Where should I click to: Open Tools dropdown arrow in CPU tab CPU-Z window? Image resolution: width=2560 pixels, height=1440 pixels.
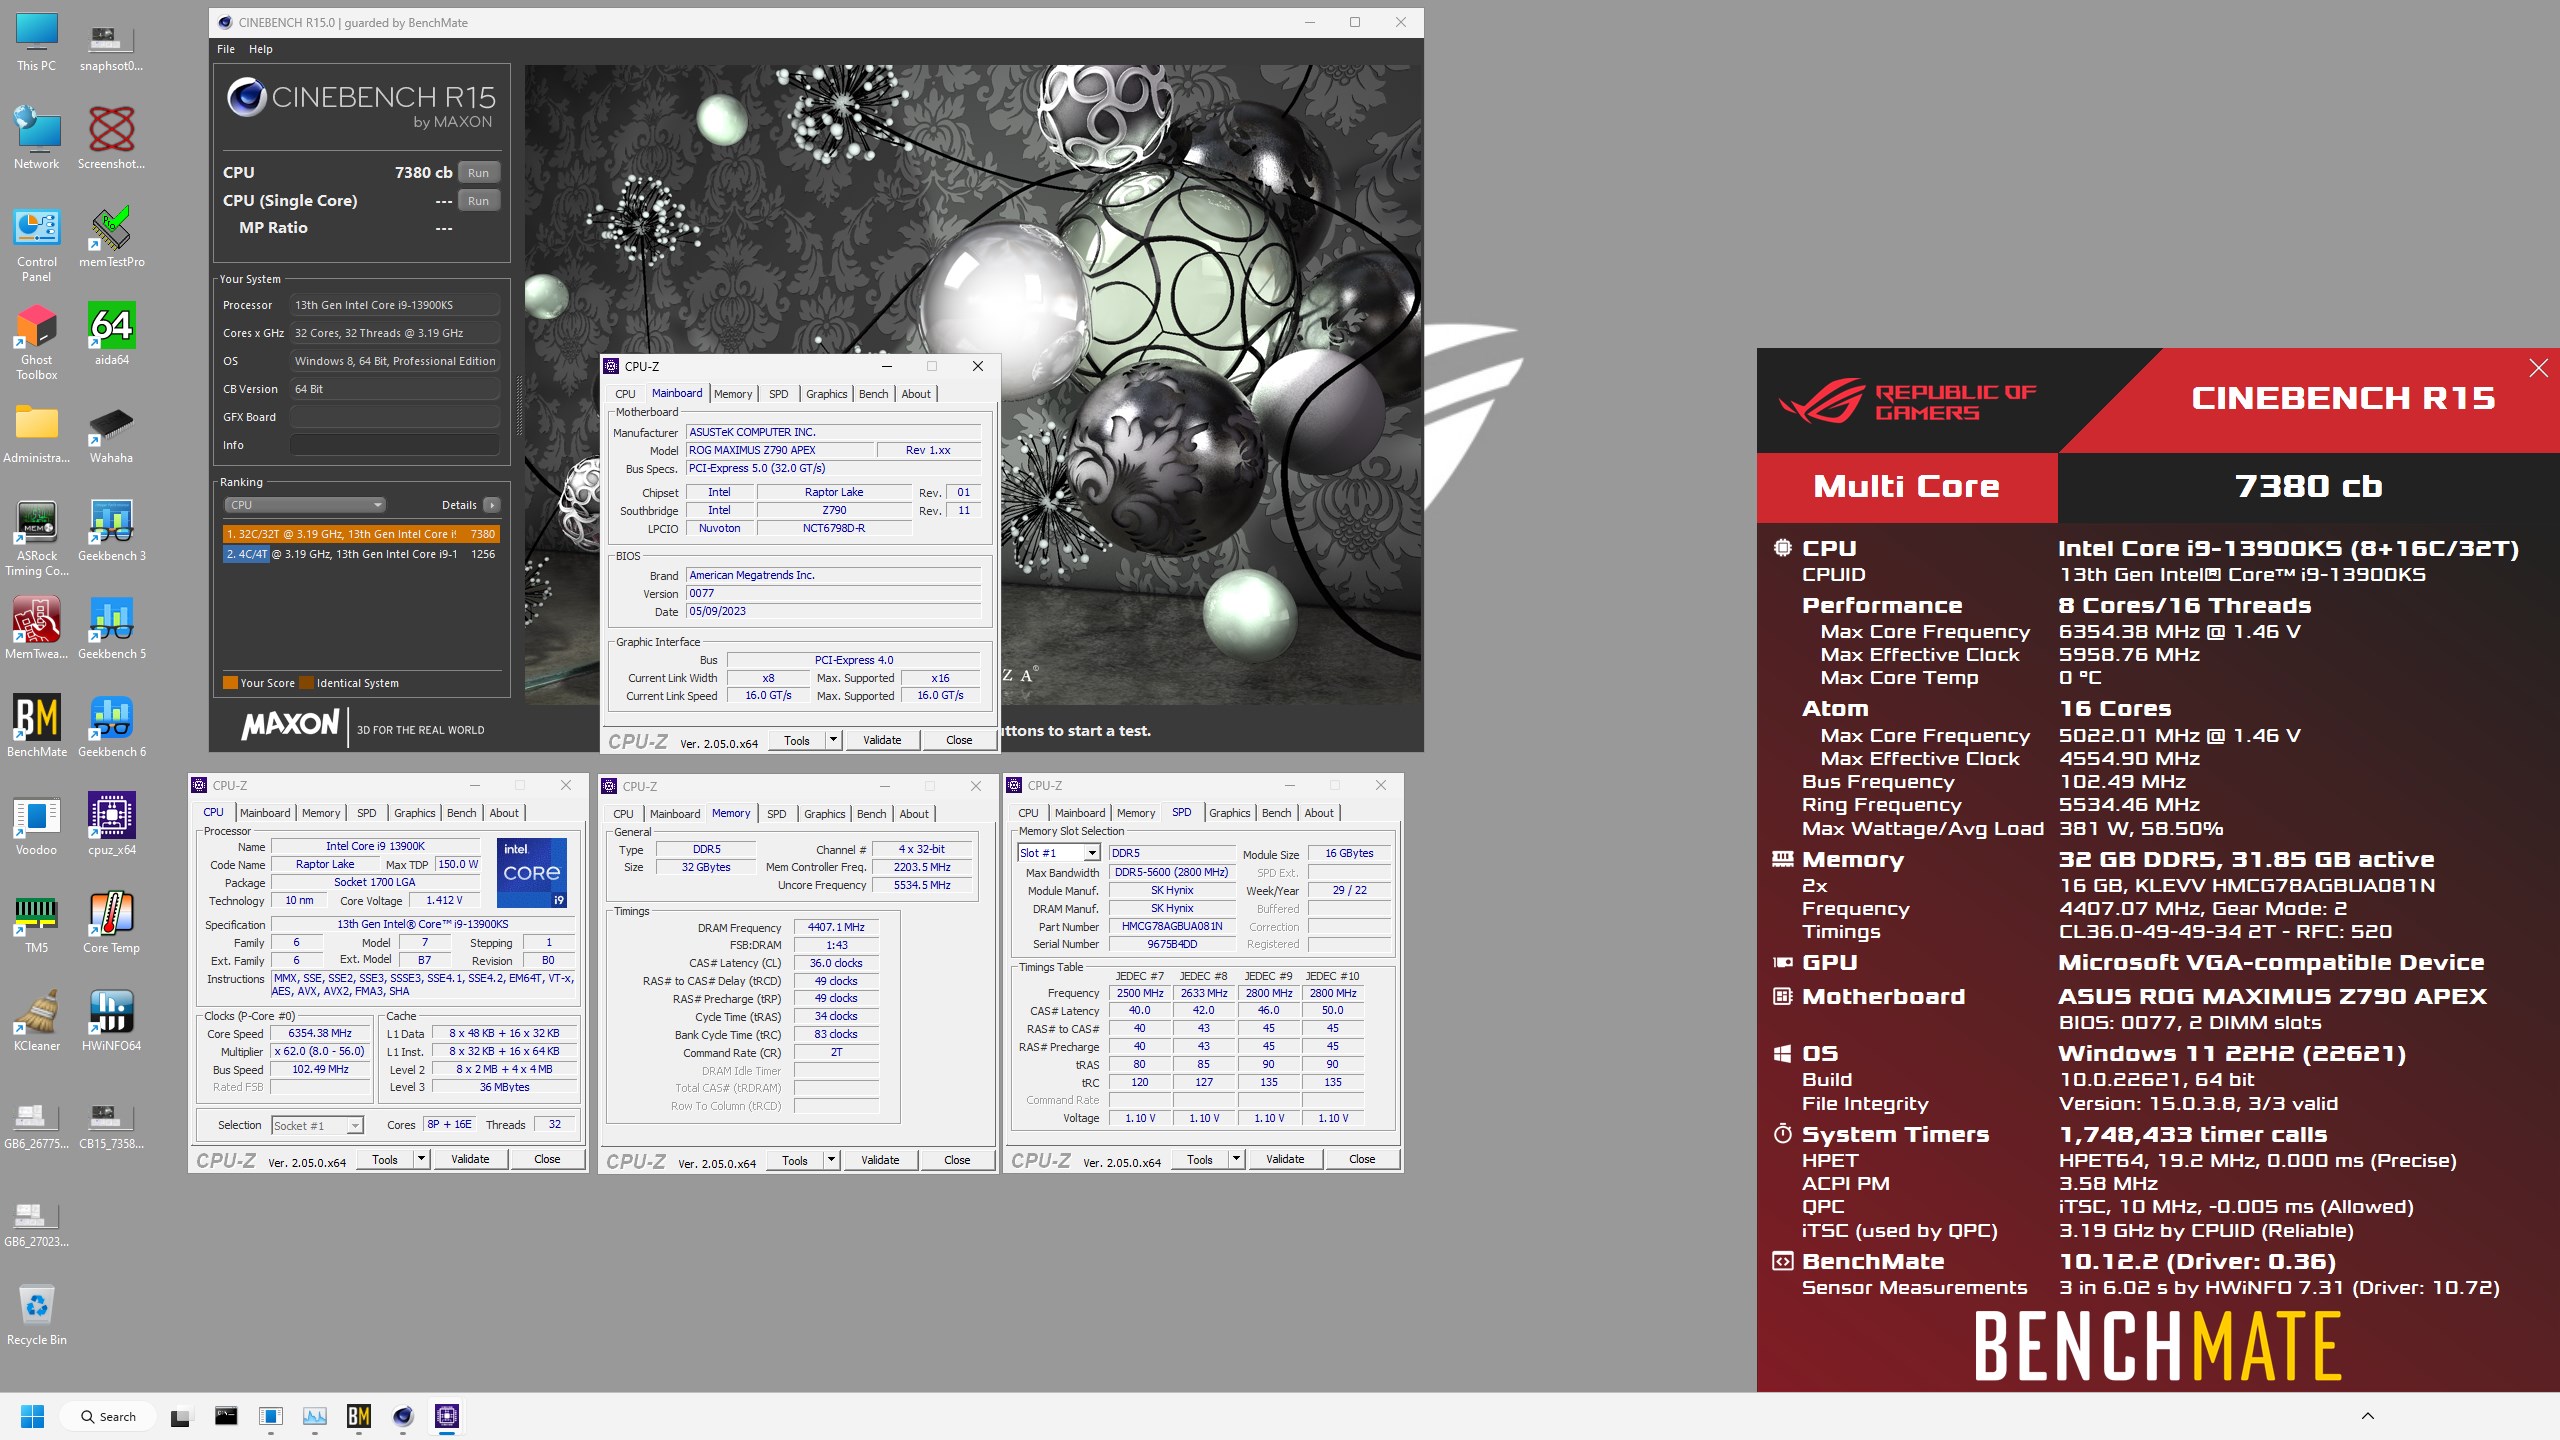421,1159
